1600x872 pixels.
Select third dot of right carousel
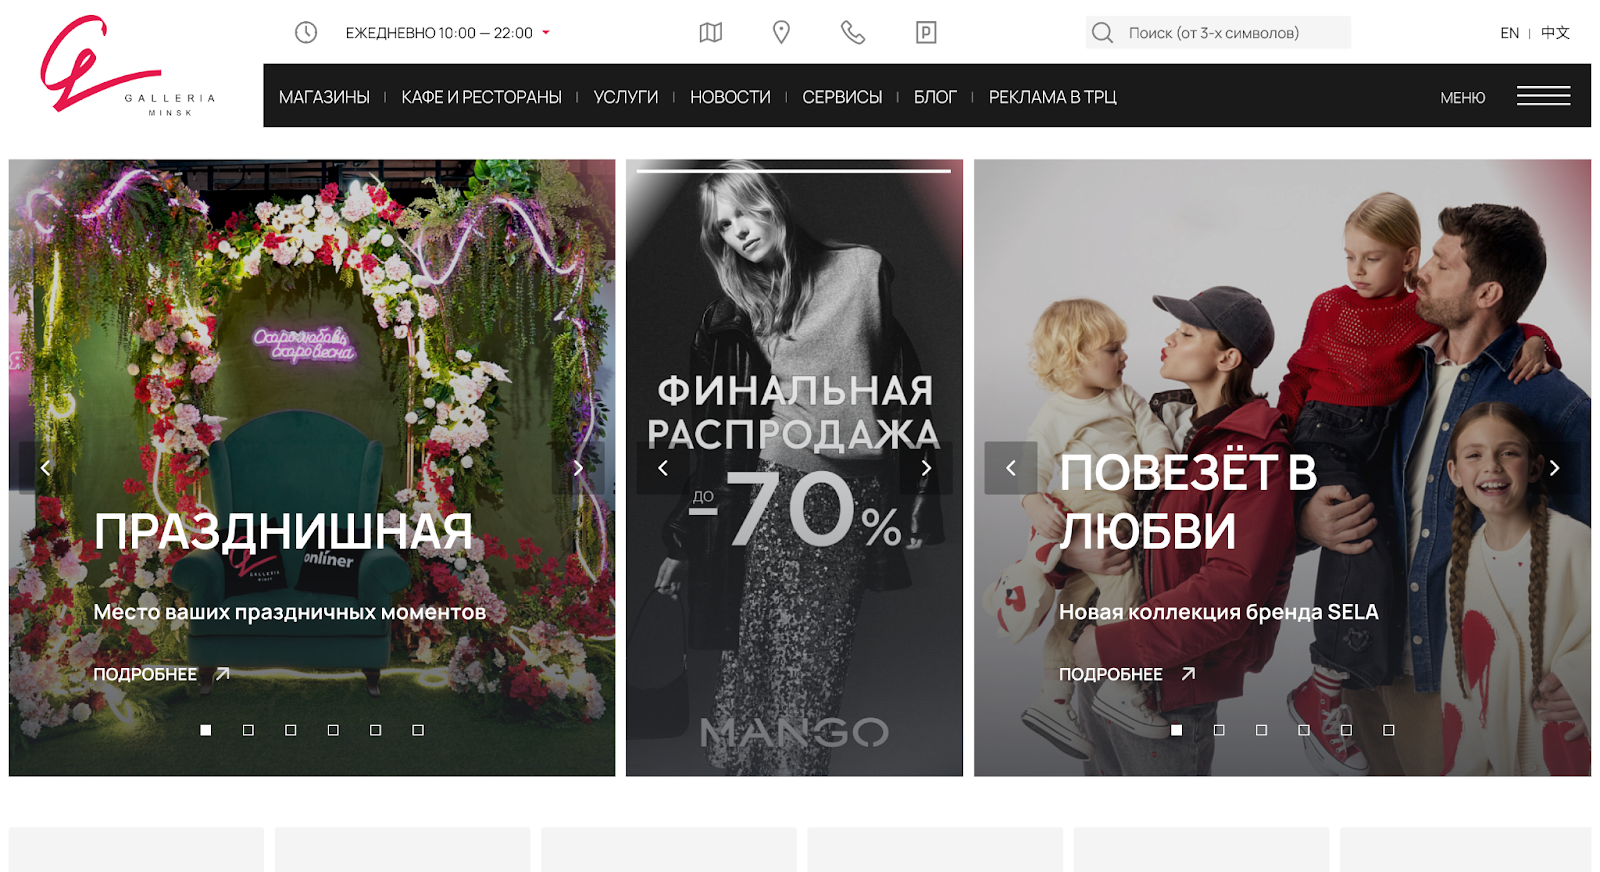1262,730
